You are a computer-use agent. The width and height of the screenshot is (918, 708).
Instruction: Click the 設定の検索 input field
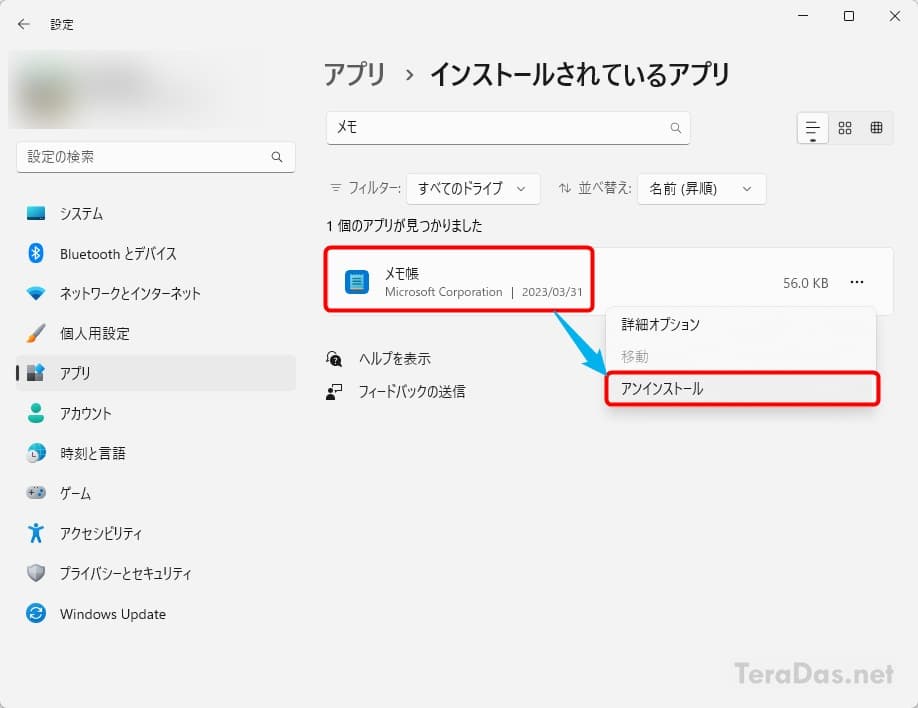point(156,157)
